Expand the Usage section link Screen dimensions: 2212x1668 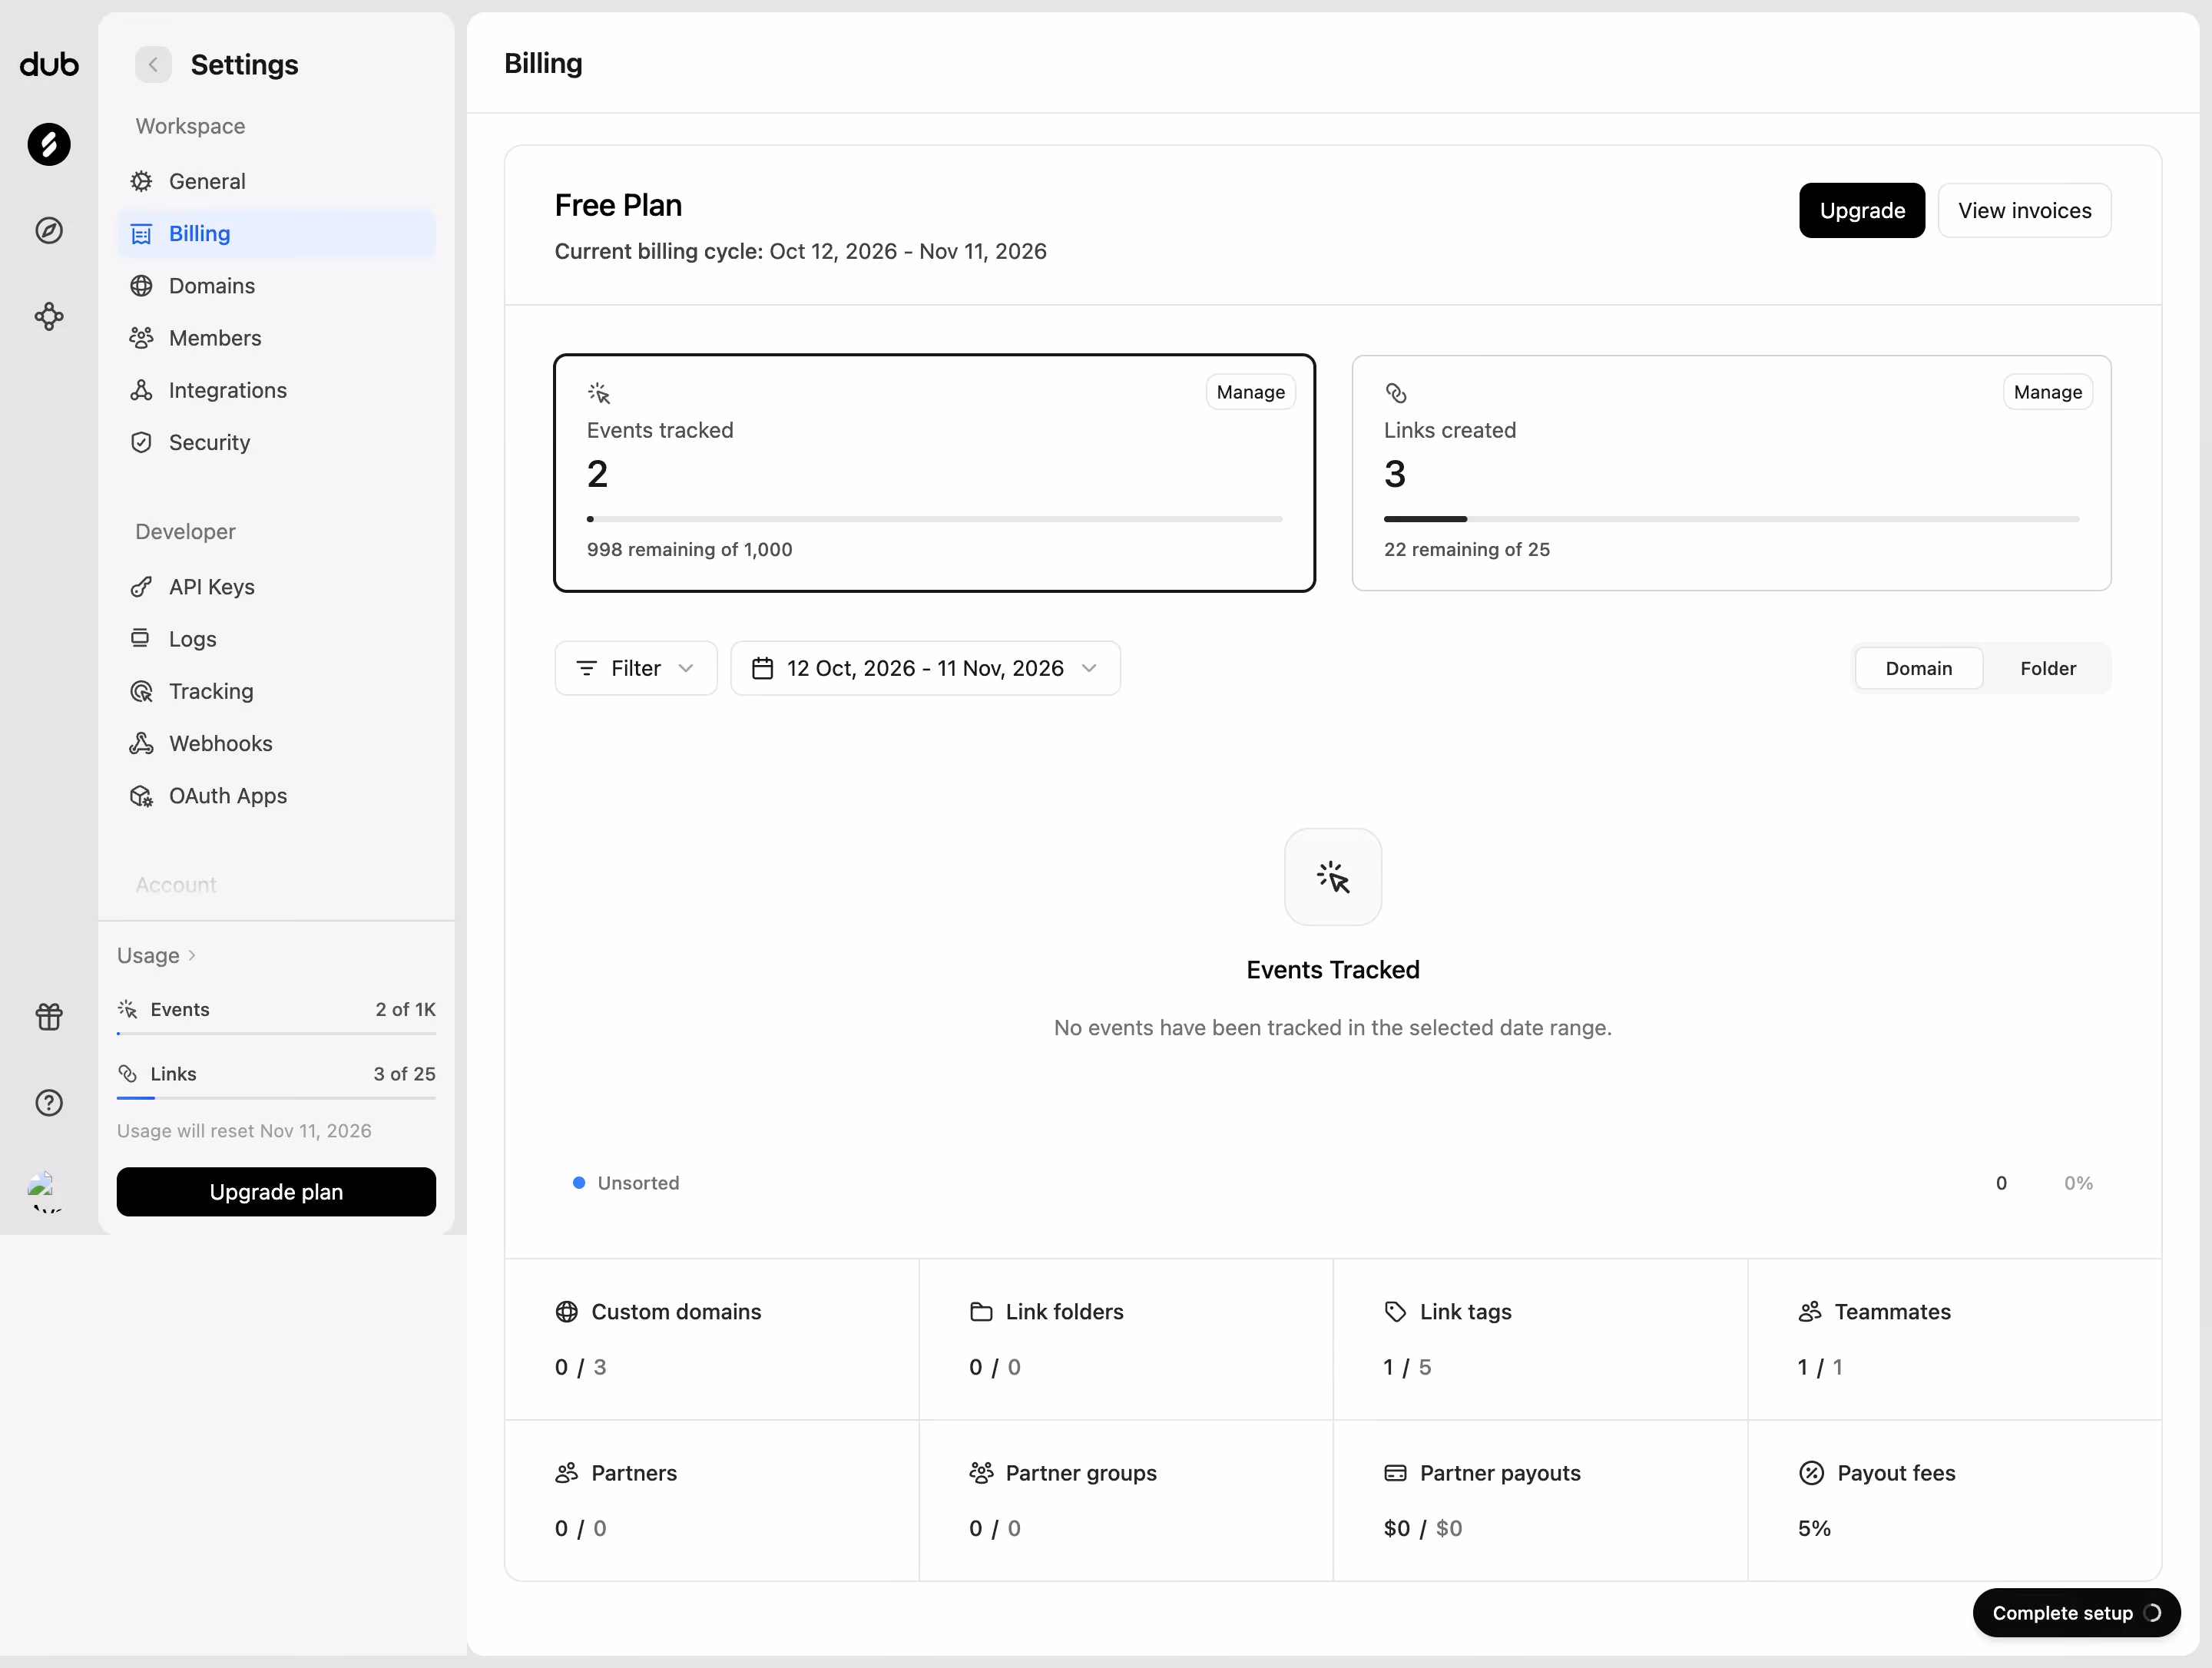click(157, 955)
